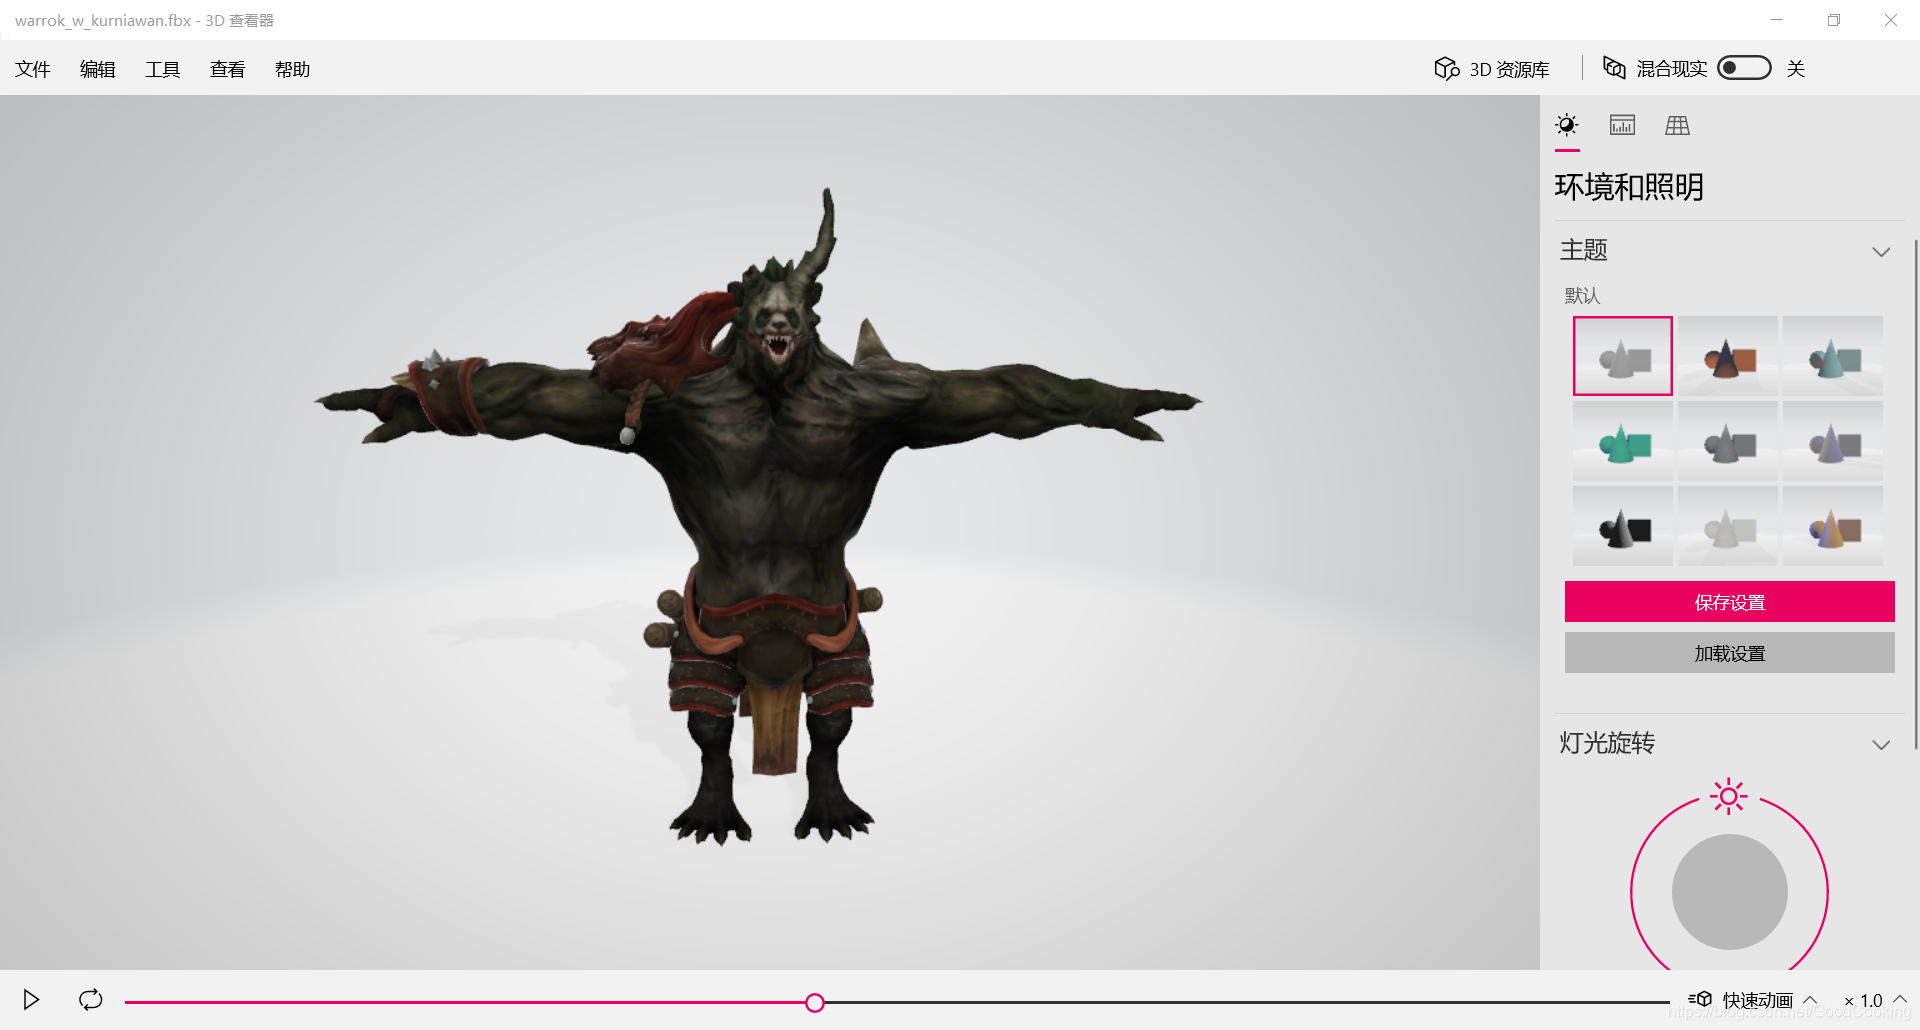Select the dark gray theme in middle row
The width and height of the screenshot is (1920, 1030).
coord(1728,441)
